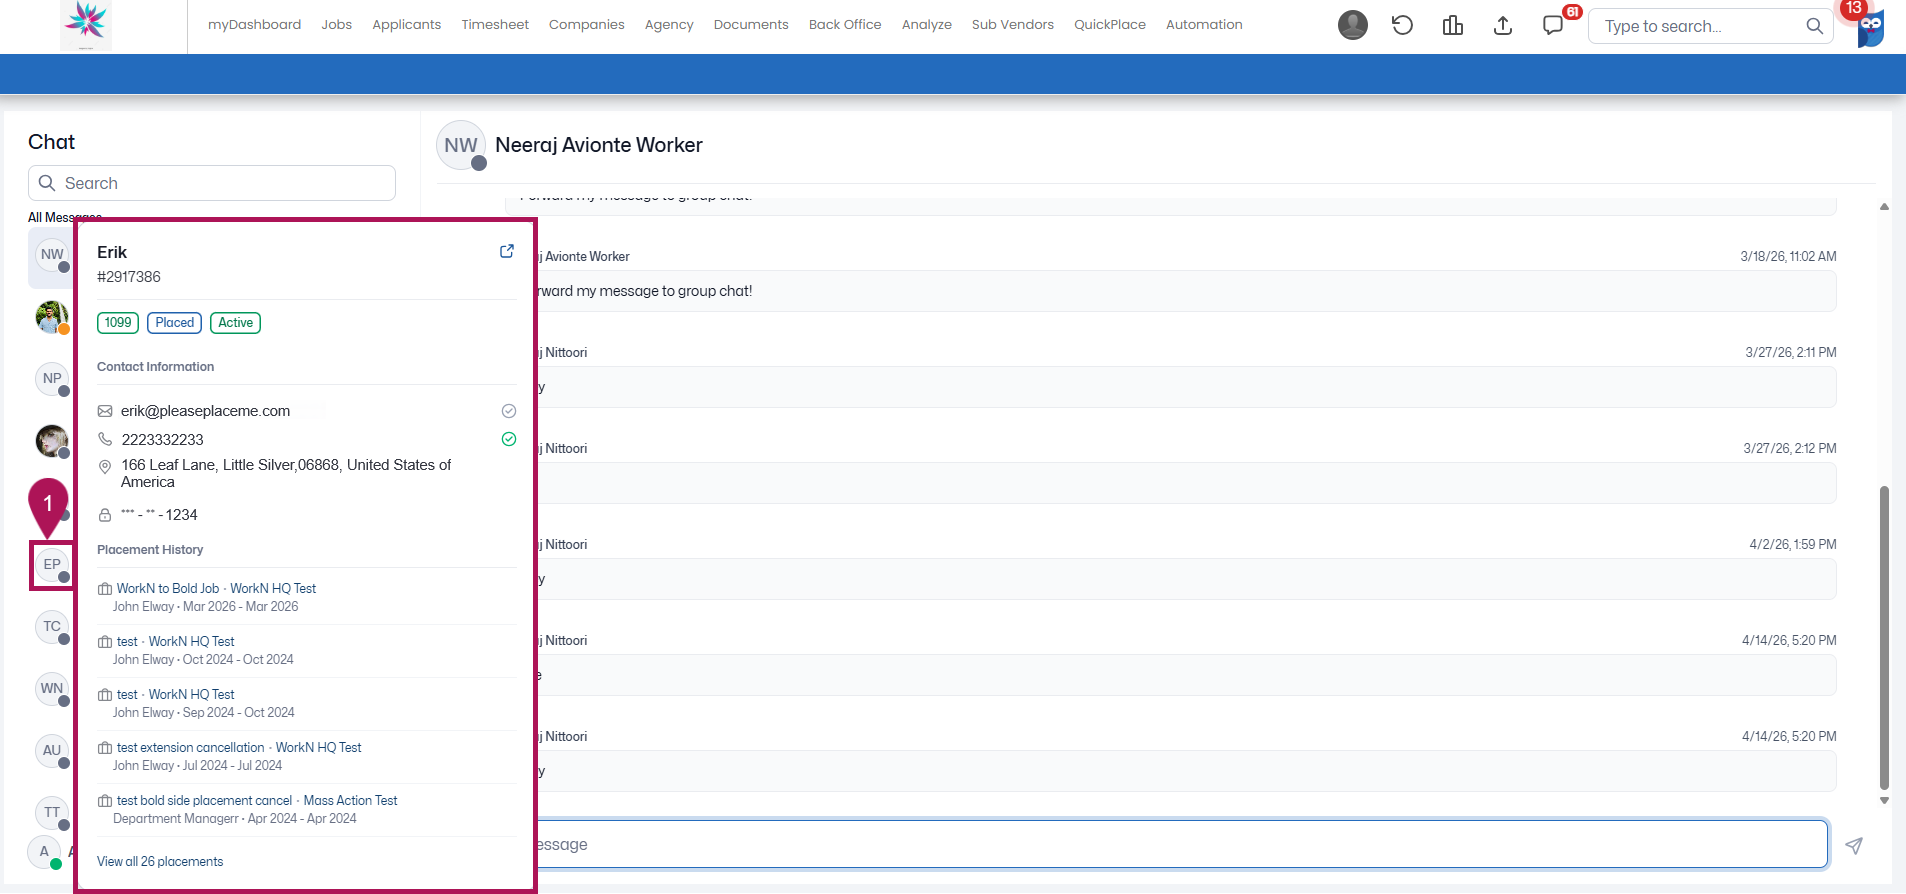Click Erik's ID #2917386
This screenshot has width=1906, height=894.
[x=129, y=277]
